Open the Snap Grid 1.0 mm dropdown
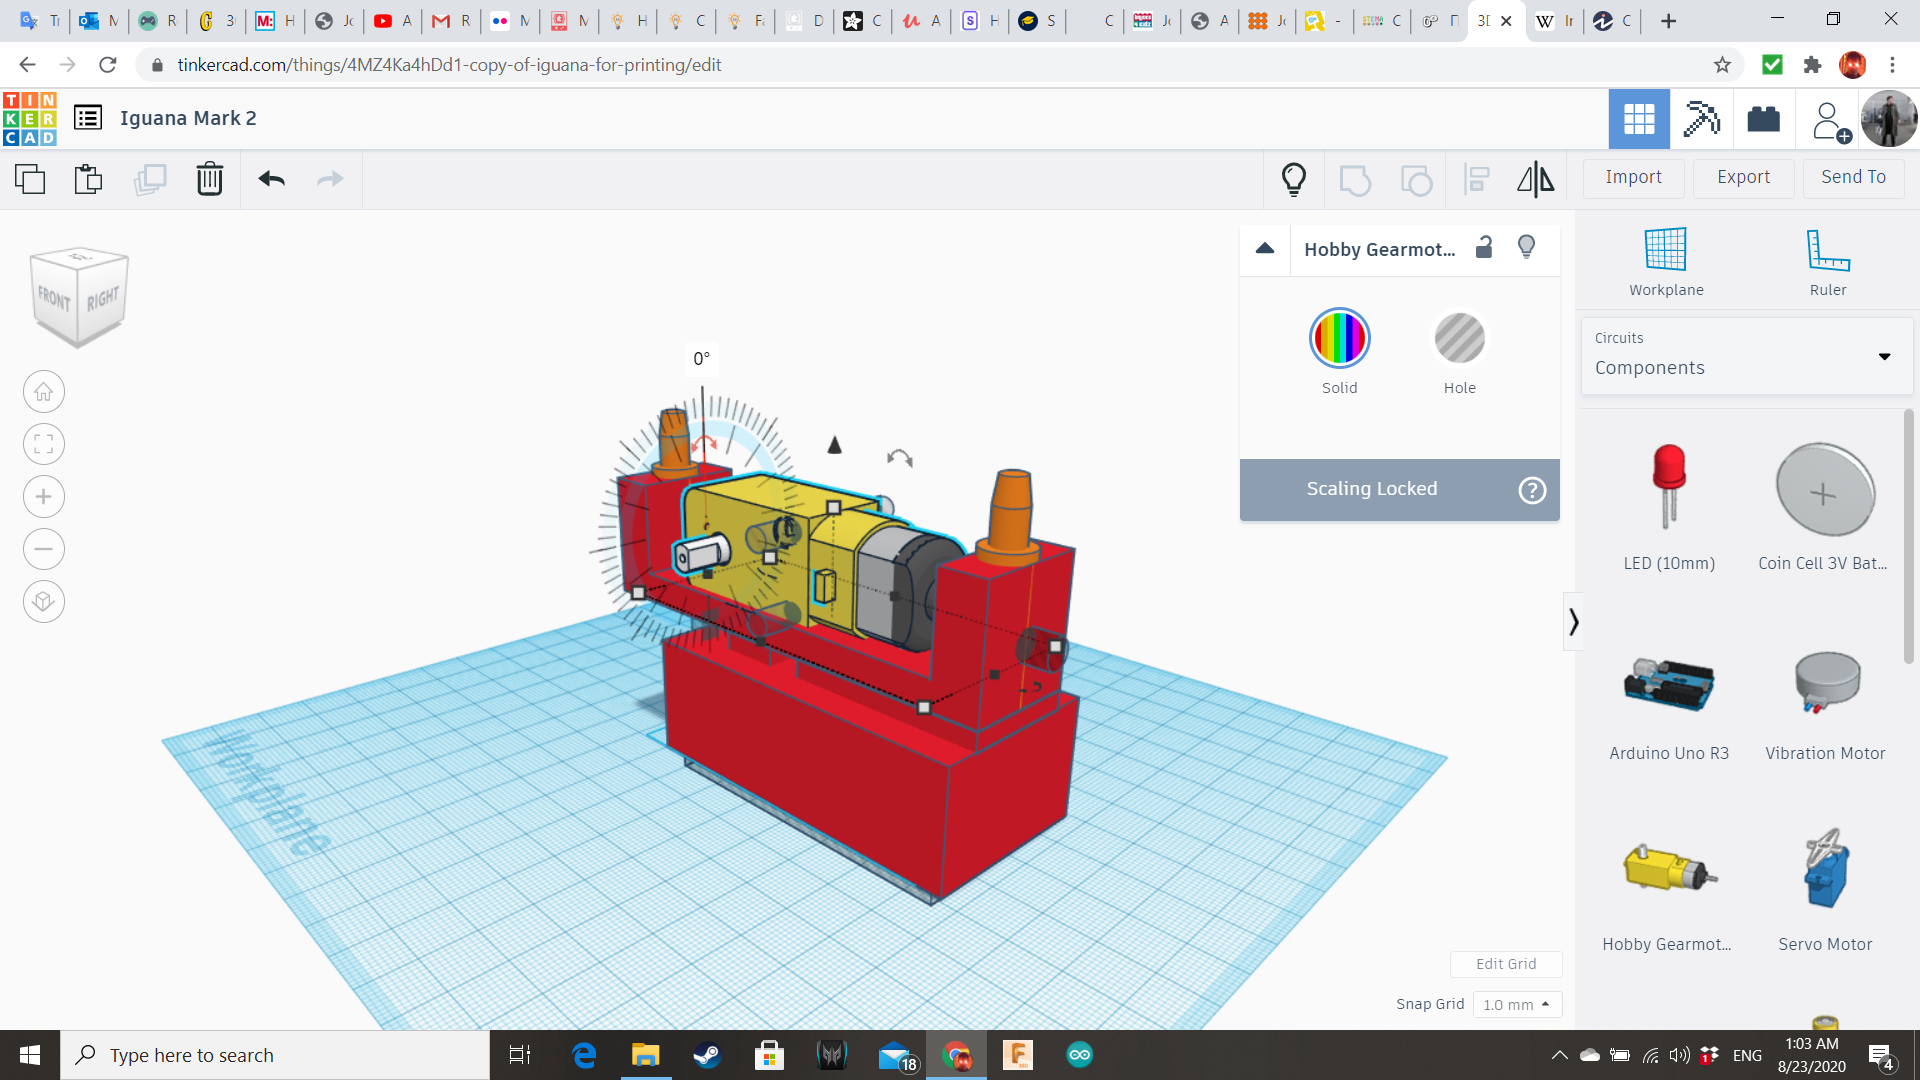The image size is (1920, 1080). pos(1516,1004)
